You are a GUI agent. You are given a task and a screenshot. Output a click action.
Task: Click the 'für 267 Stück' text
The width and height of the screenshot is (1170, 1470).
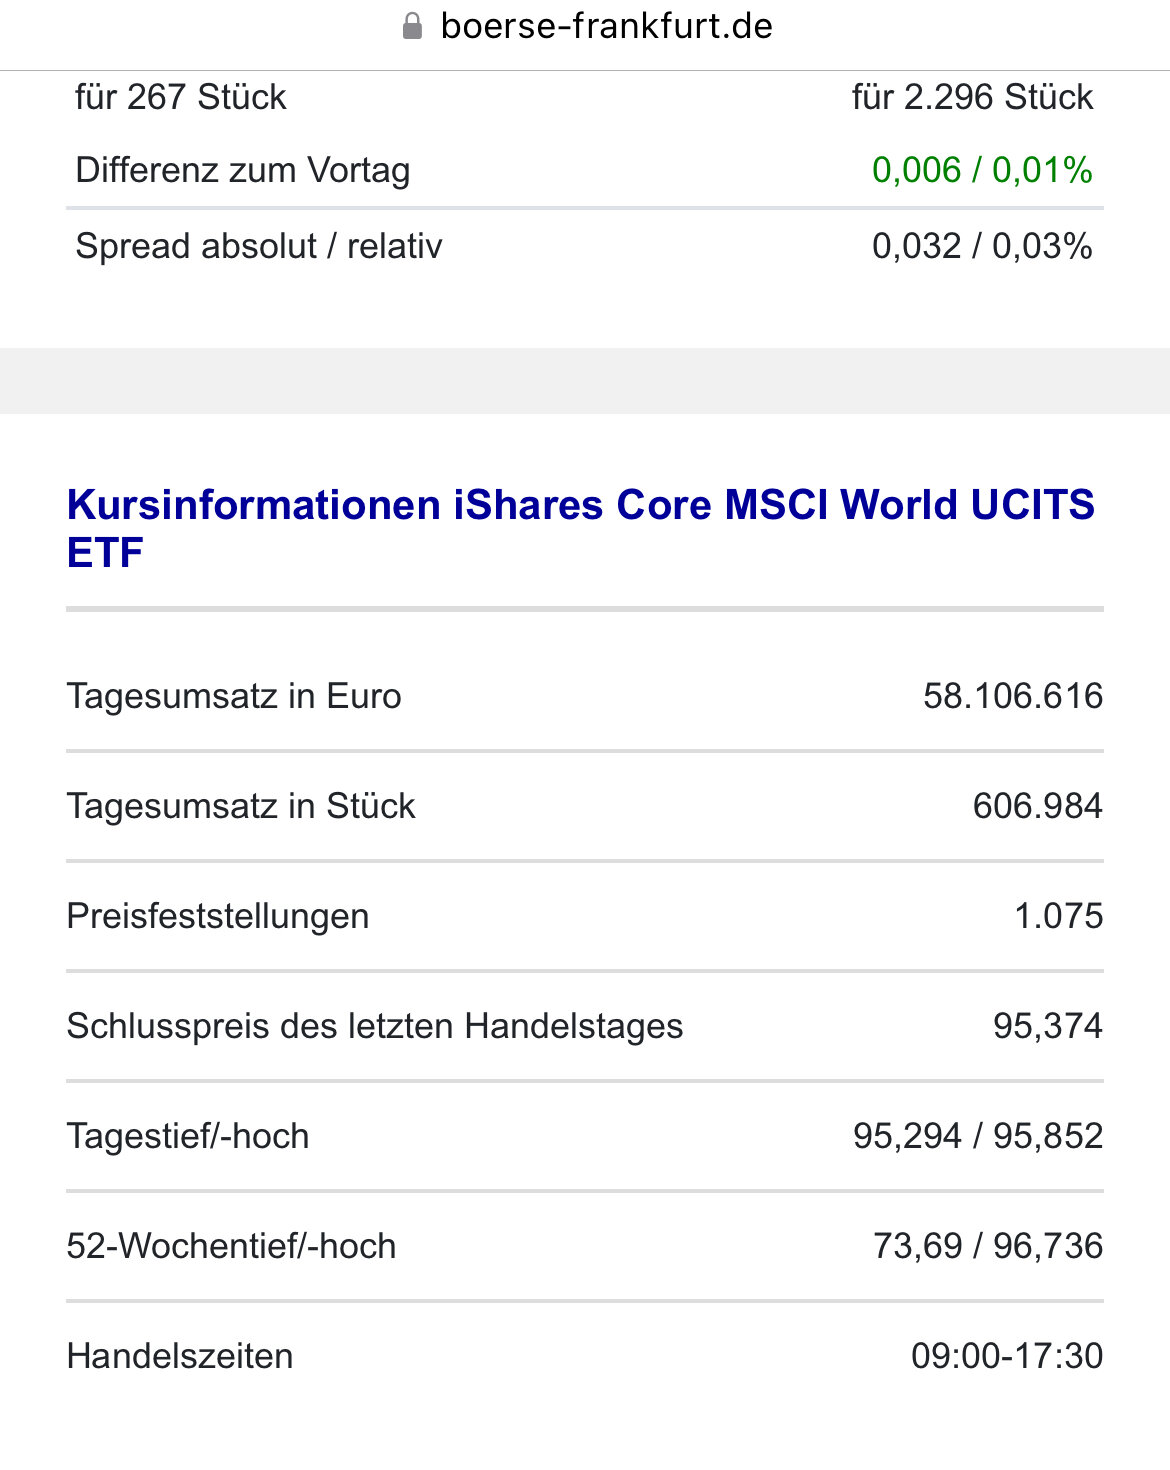coord(181,97)
